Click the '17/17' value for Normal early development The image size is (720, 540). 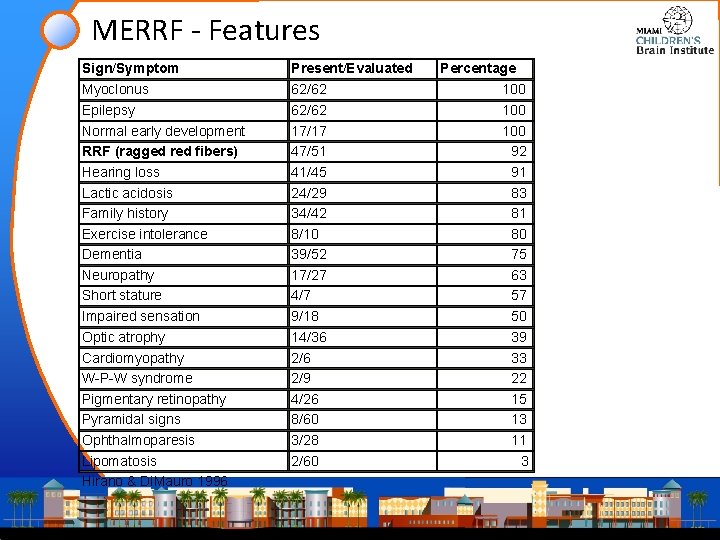point(309,131)
